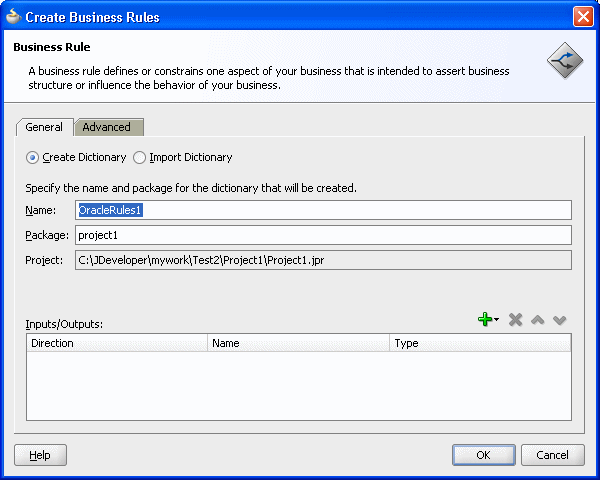Click the Cancel button

coord(553,455)
